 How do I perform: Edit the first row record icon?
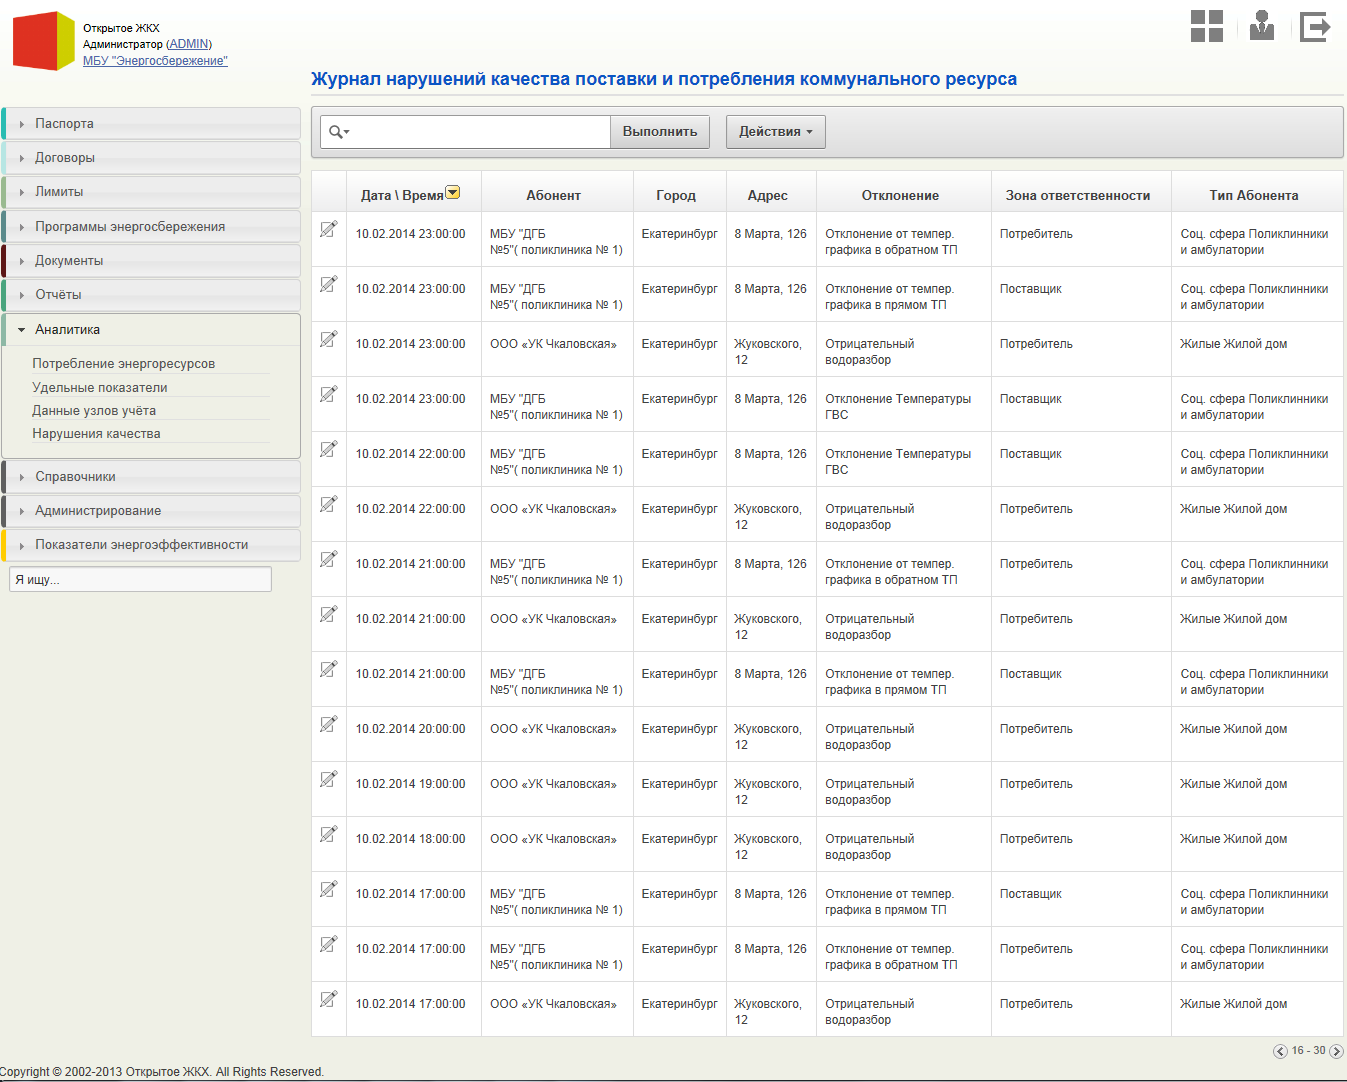click(x=328, y=230)
